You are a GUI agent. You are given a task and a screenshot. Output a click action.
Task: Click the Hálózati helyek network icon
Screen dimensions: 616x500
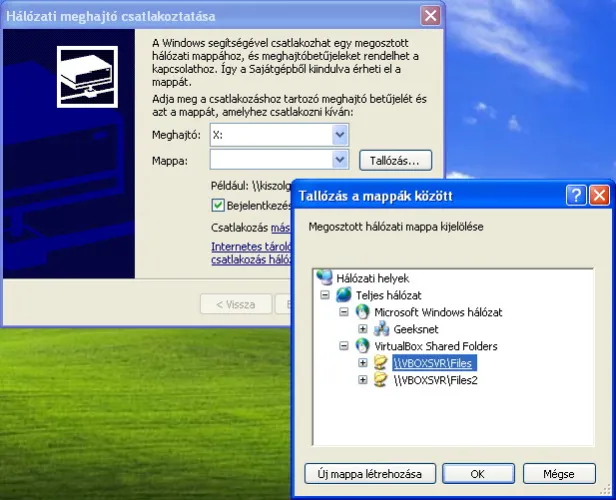coord(324,277)
